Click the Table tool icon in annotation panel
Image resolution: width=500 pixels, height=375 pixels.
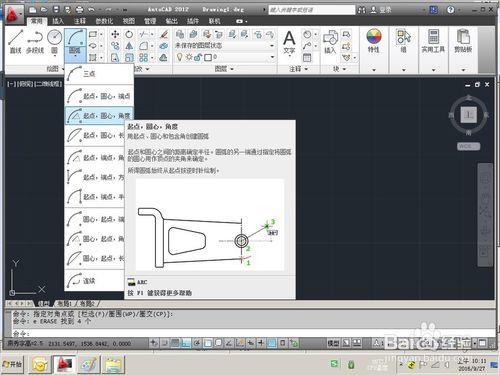point(307,58)
